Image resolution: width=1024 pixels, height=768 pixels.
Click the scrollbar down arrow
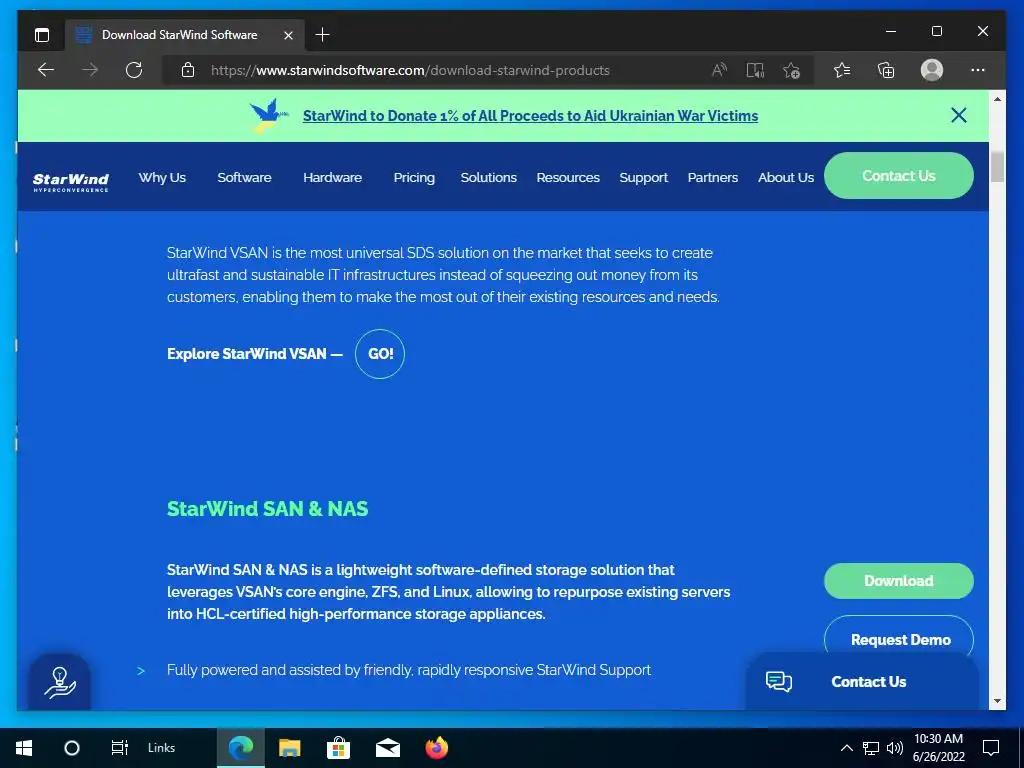click(x=997, y=701)
